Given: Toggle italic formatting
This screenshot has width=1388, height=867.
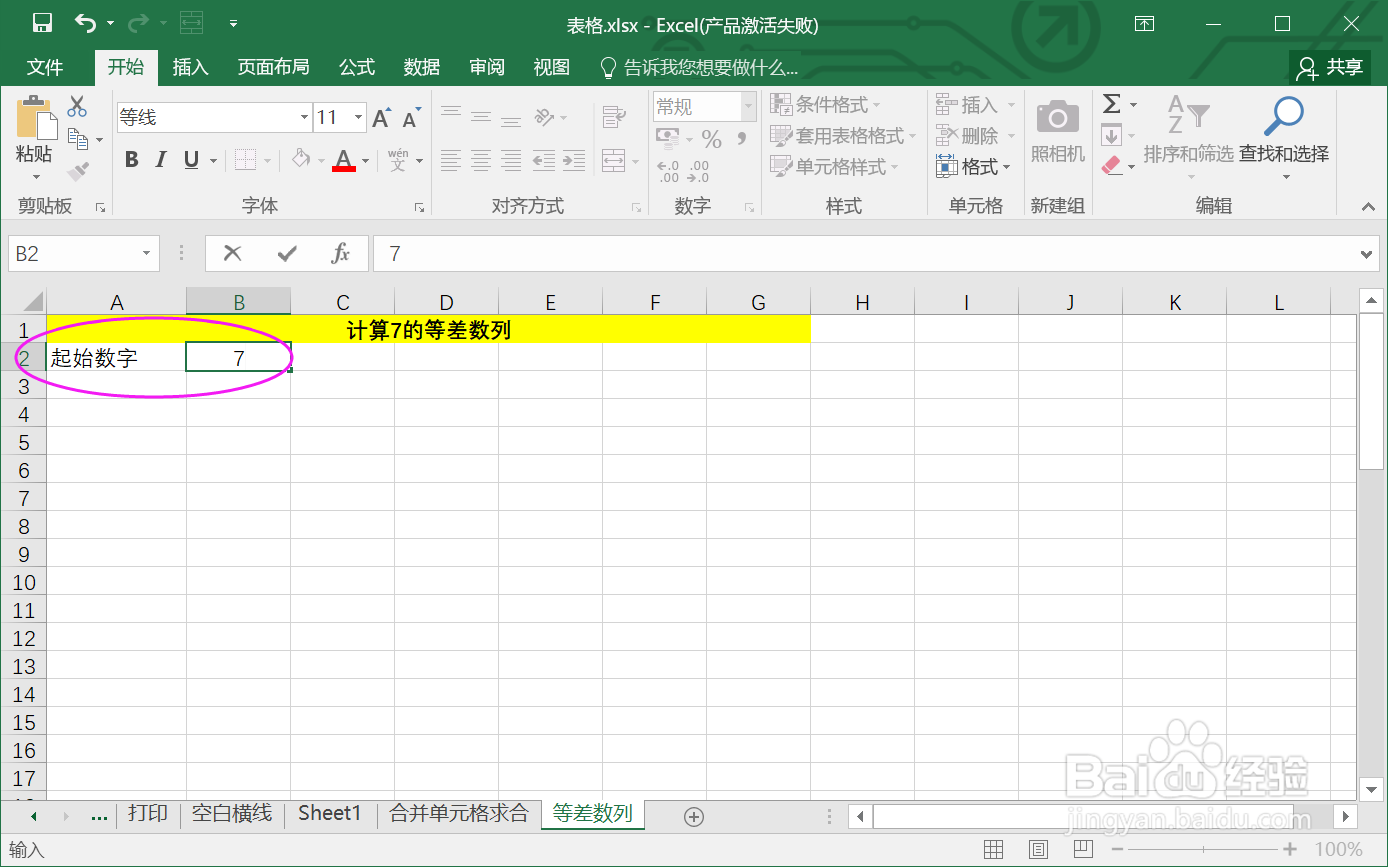Looking at the screenshot, I should coord(162,158).
